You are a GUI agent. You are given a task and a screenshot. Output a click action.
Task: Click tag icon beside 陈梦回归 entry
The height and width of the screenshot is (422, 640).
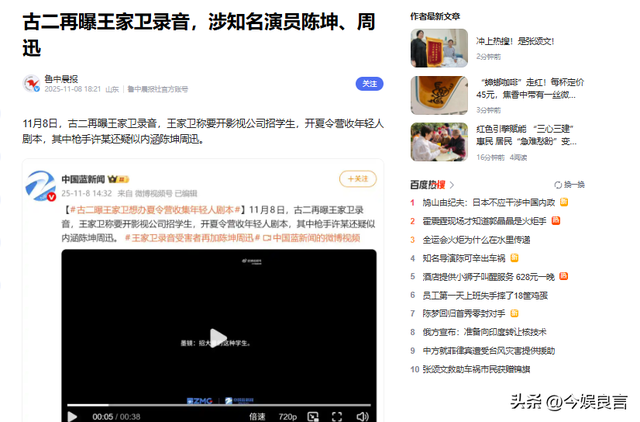tap(514, 313)
